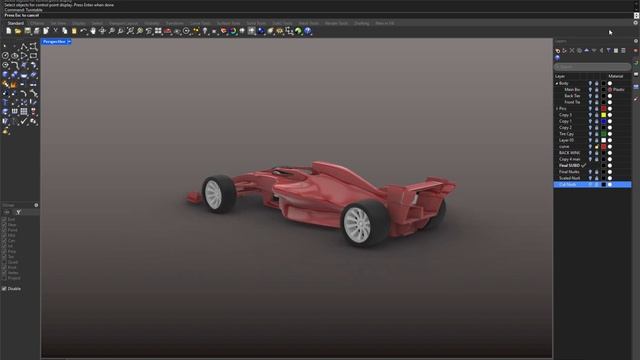Open the Perspective viewport dropdown arrow

point(69,42)
